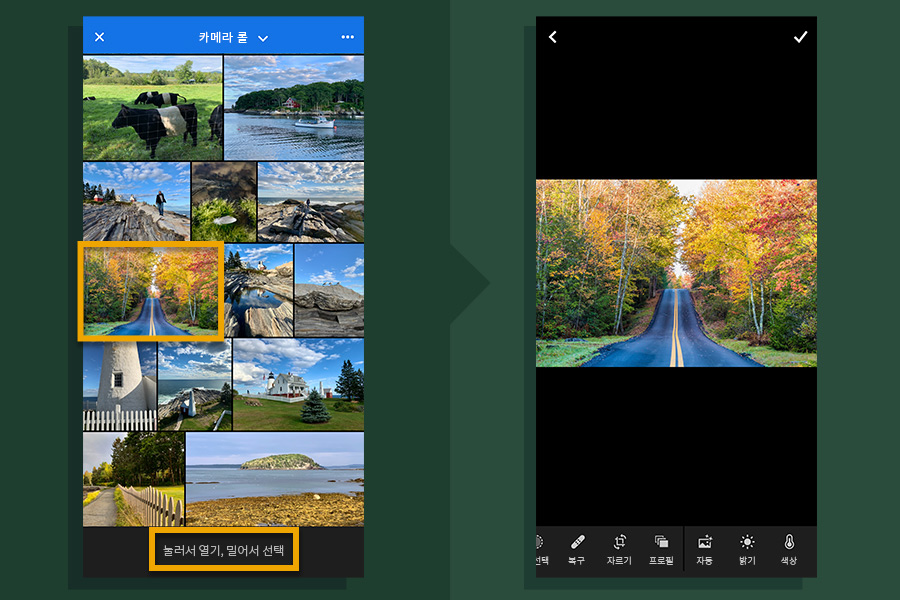Open the 프로필 profiles tool
The width and height of the screenshot is (900, 600).
pos(661,549)
